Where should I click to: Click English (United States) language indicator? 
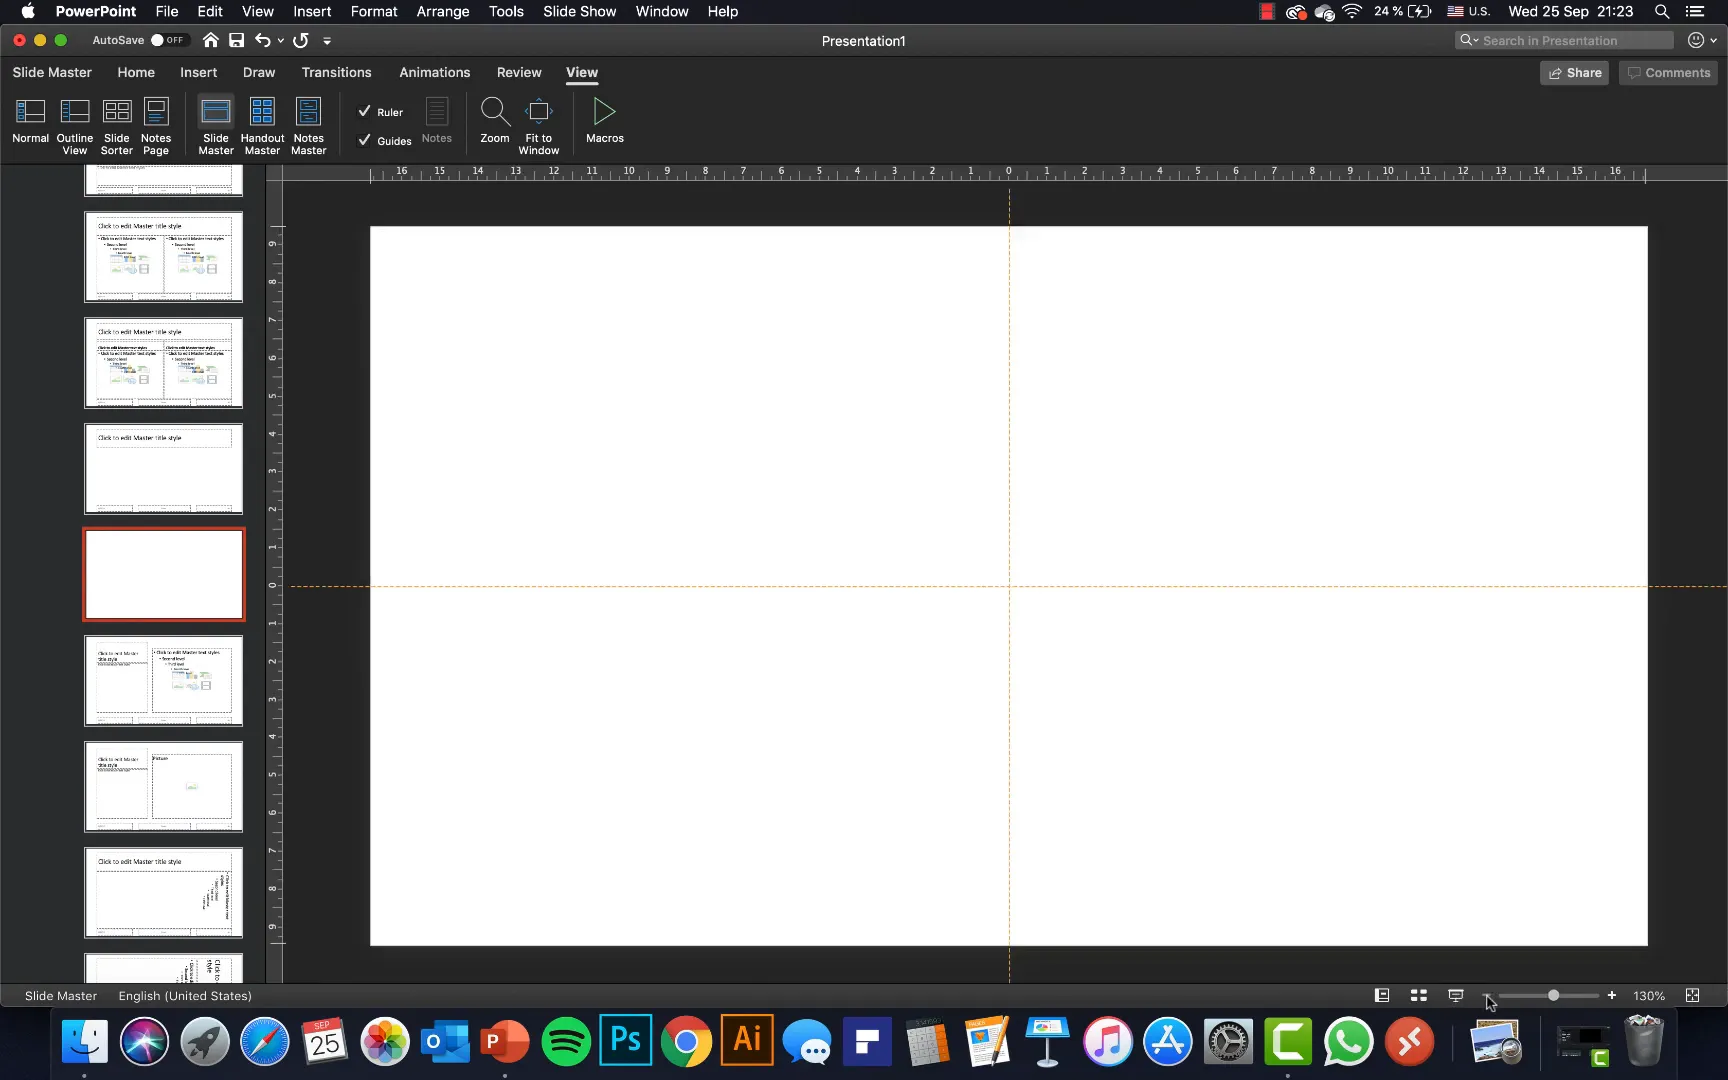pos(185,995)
